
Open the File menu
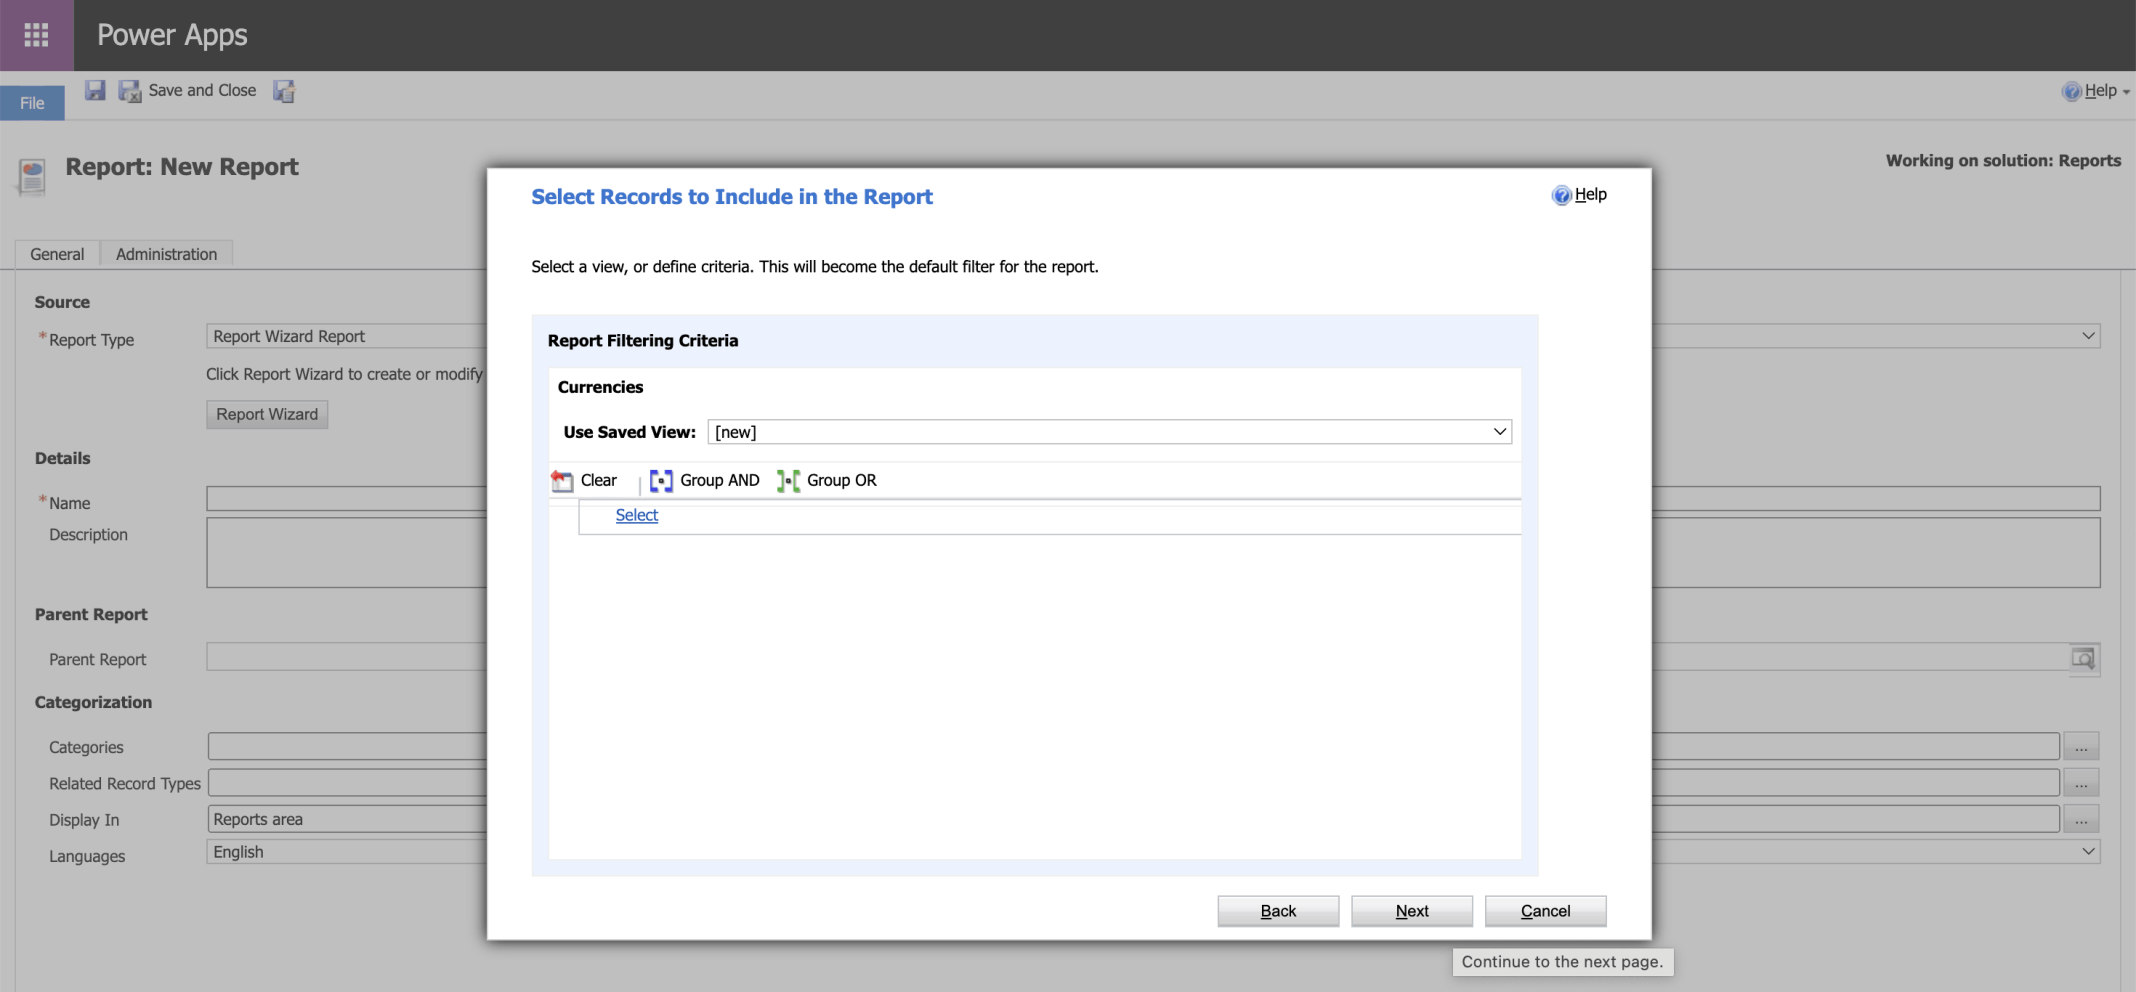[32, 103]
